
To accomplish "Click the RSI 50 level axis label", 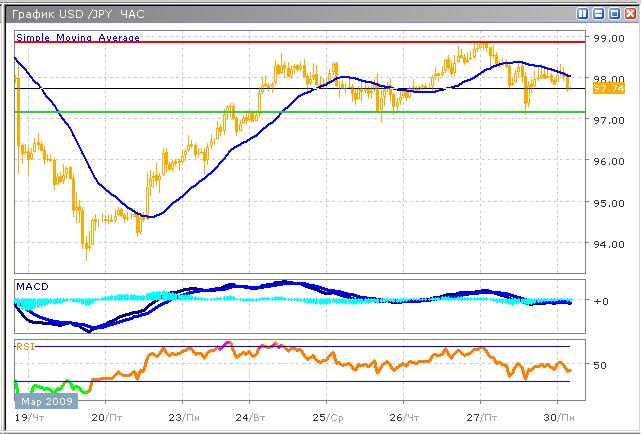I will (x=601, y=365).
